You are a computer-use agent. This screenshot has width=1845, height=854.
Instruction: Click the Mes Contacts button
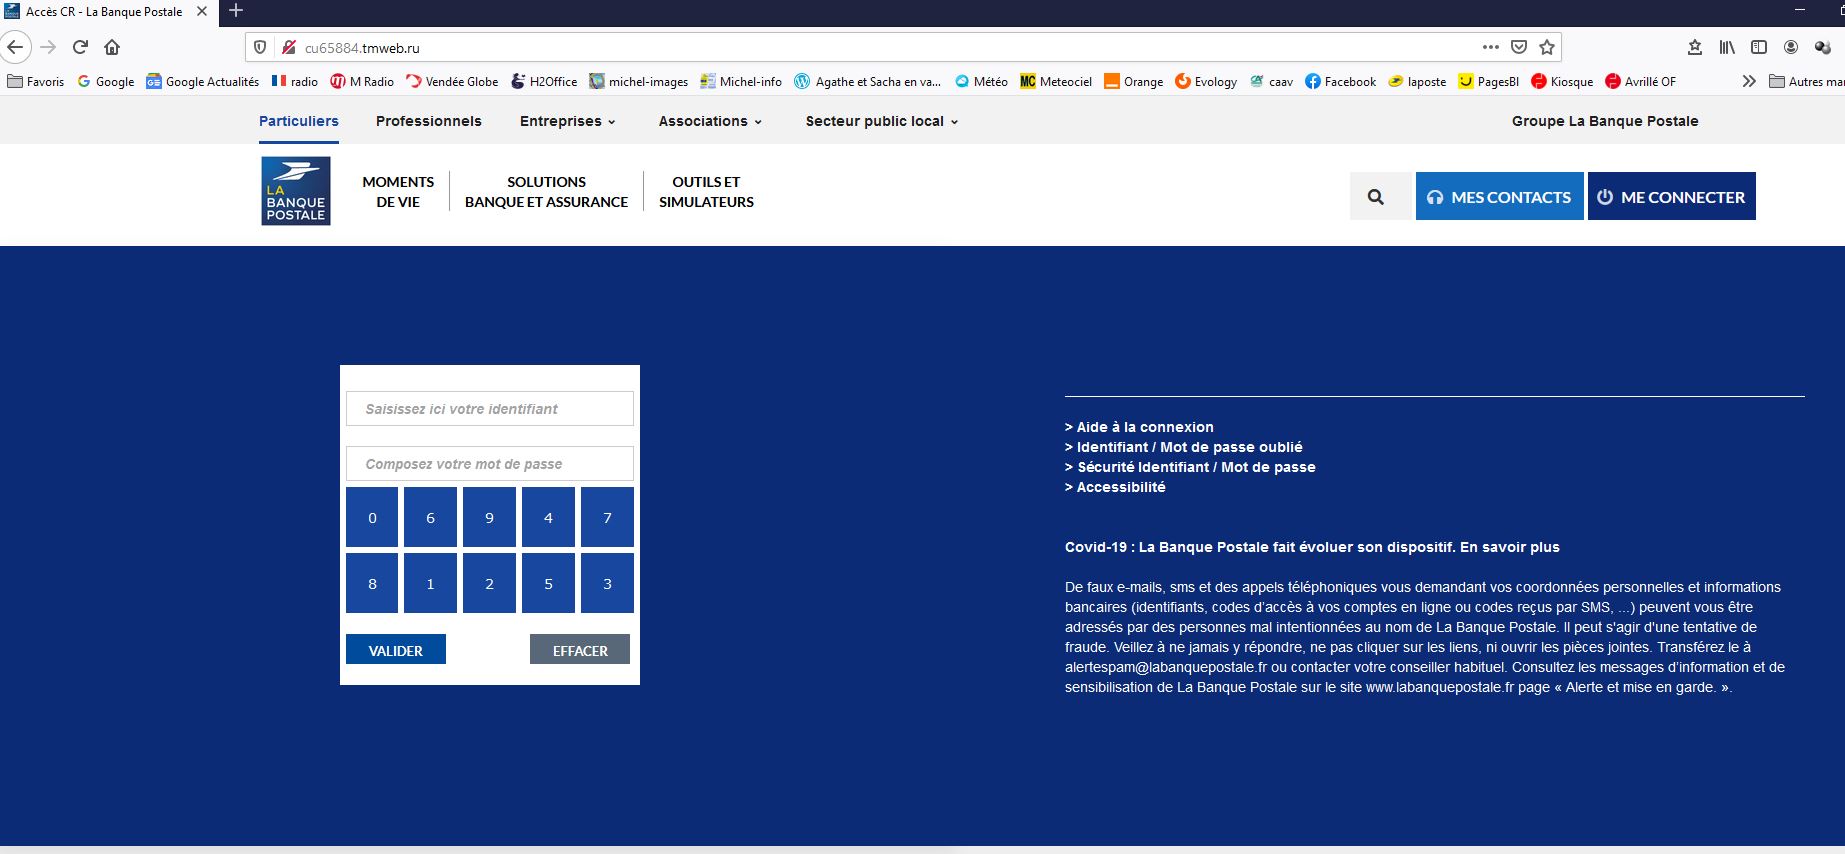(x=1499, y=197)
